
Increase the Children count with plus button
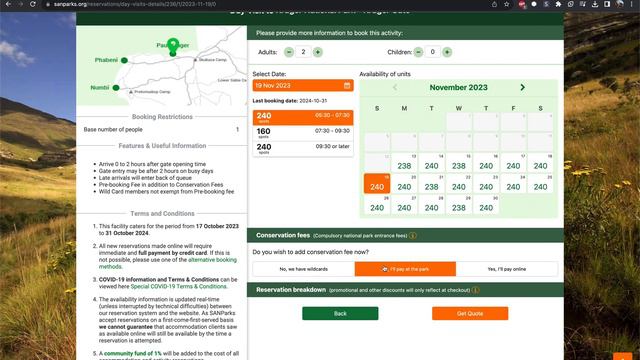pyautogui.click(x=447, y=52)
